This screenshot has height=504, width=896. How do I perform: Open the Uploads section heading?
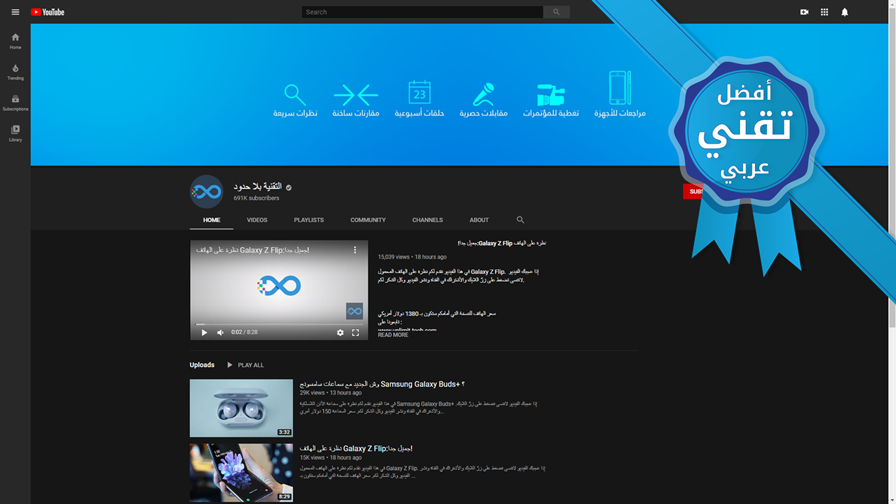[x=202, y=365]
